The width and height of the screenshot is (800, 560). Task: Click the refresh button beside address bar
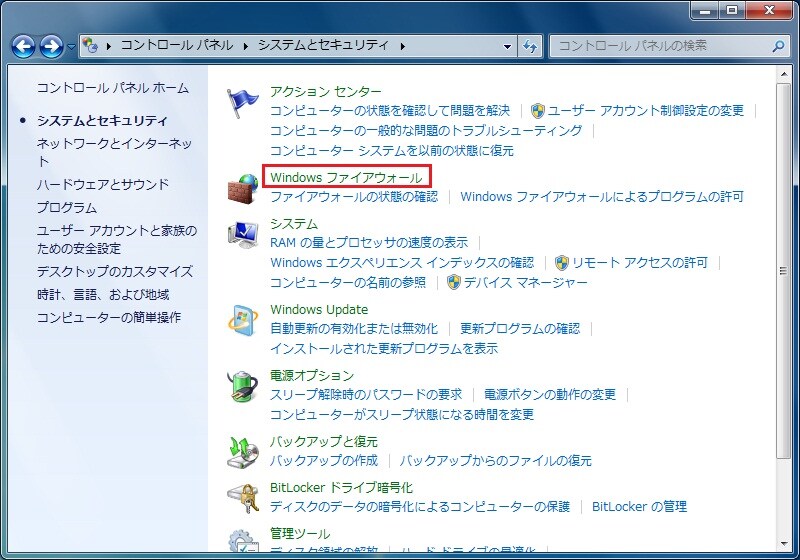pos(530,46)
